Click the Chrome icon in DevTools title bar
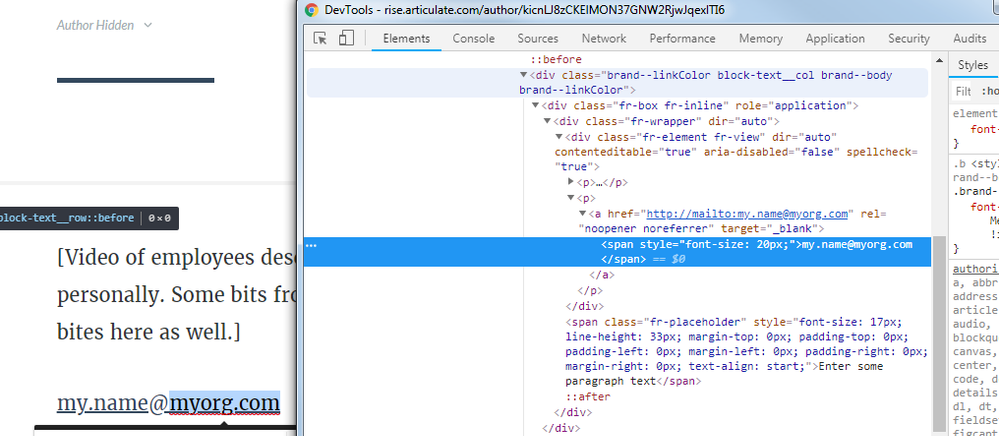 click(311, 10)
